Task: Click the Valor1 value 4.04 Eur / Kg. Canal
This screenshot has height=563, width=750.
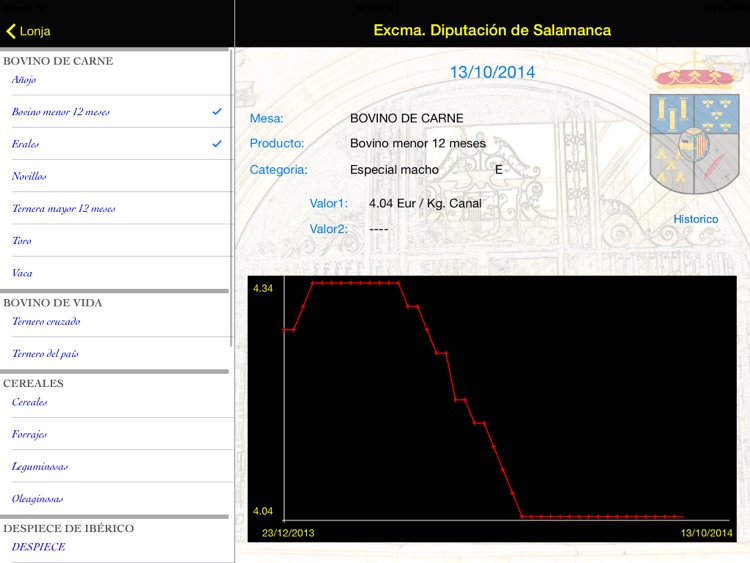Action: click(x=425, y=203)
